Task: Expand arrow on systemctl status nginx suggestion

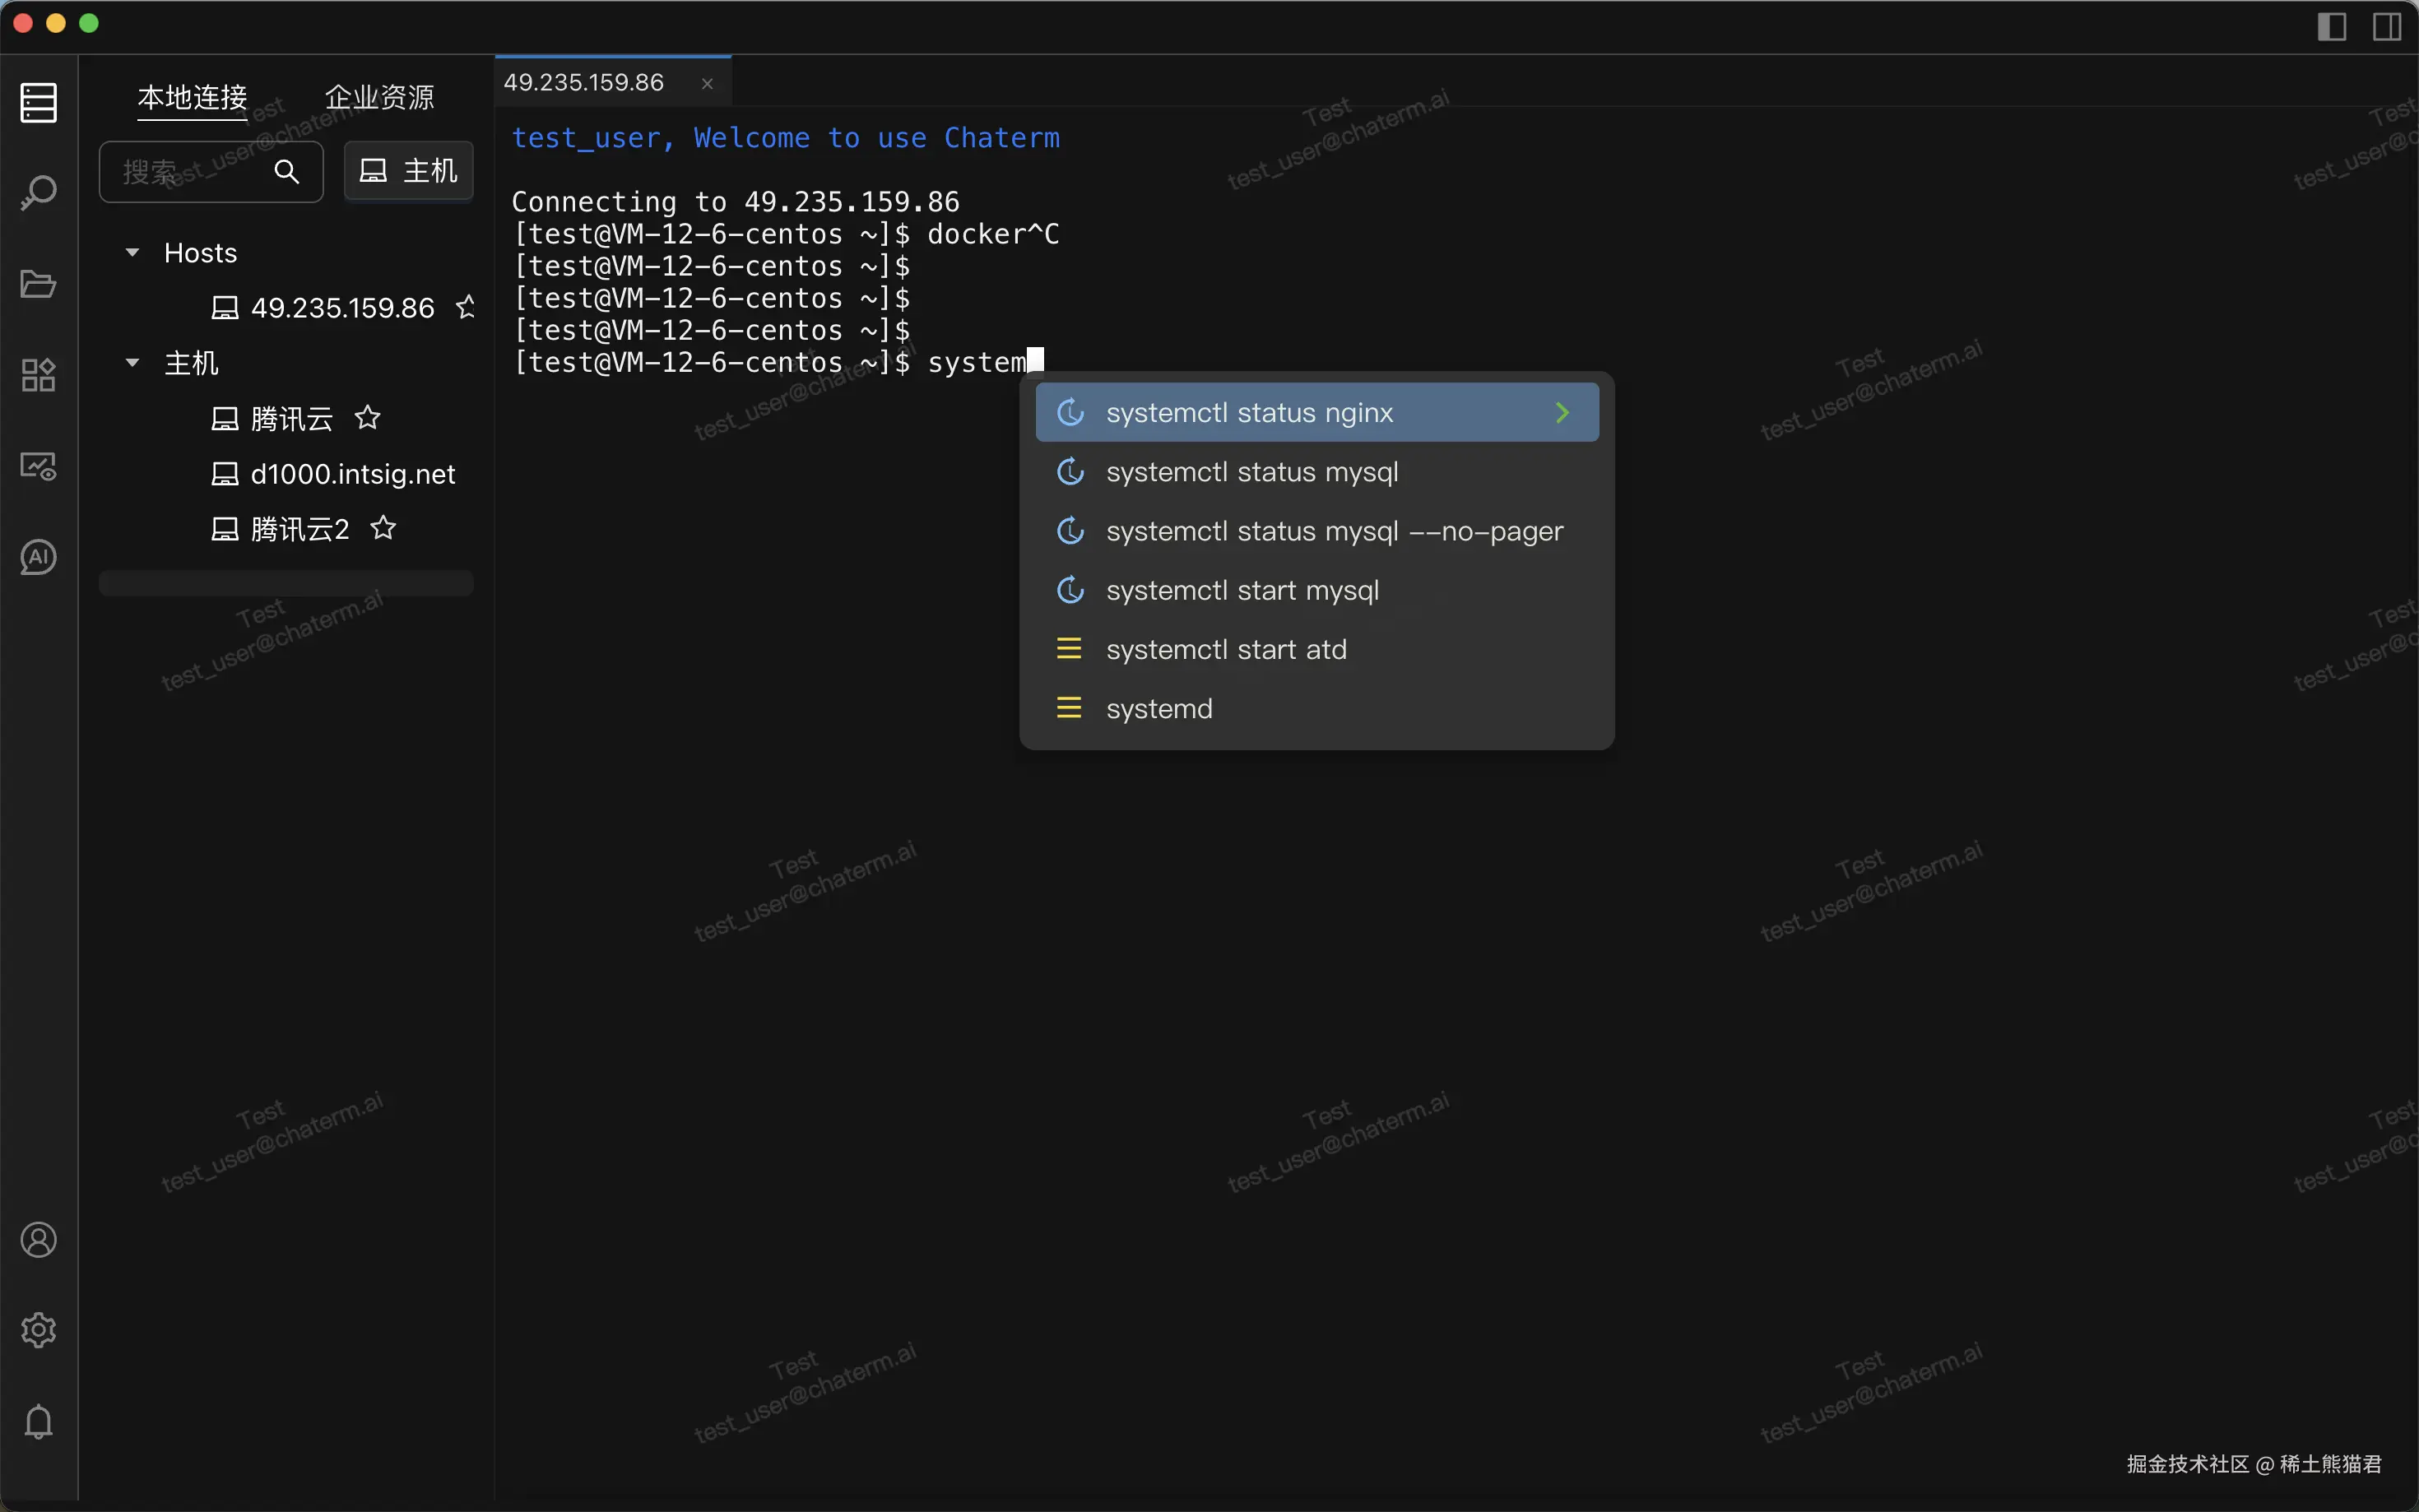Action: click(x=1562, y=412)
